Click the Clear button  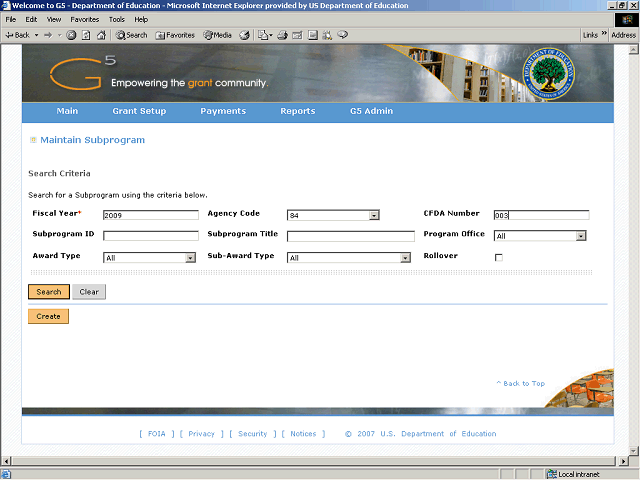pyautogui.click(x=89, y=292)
